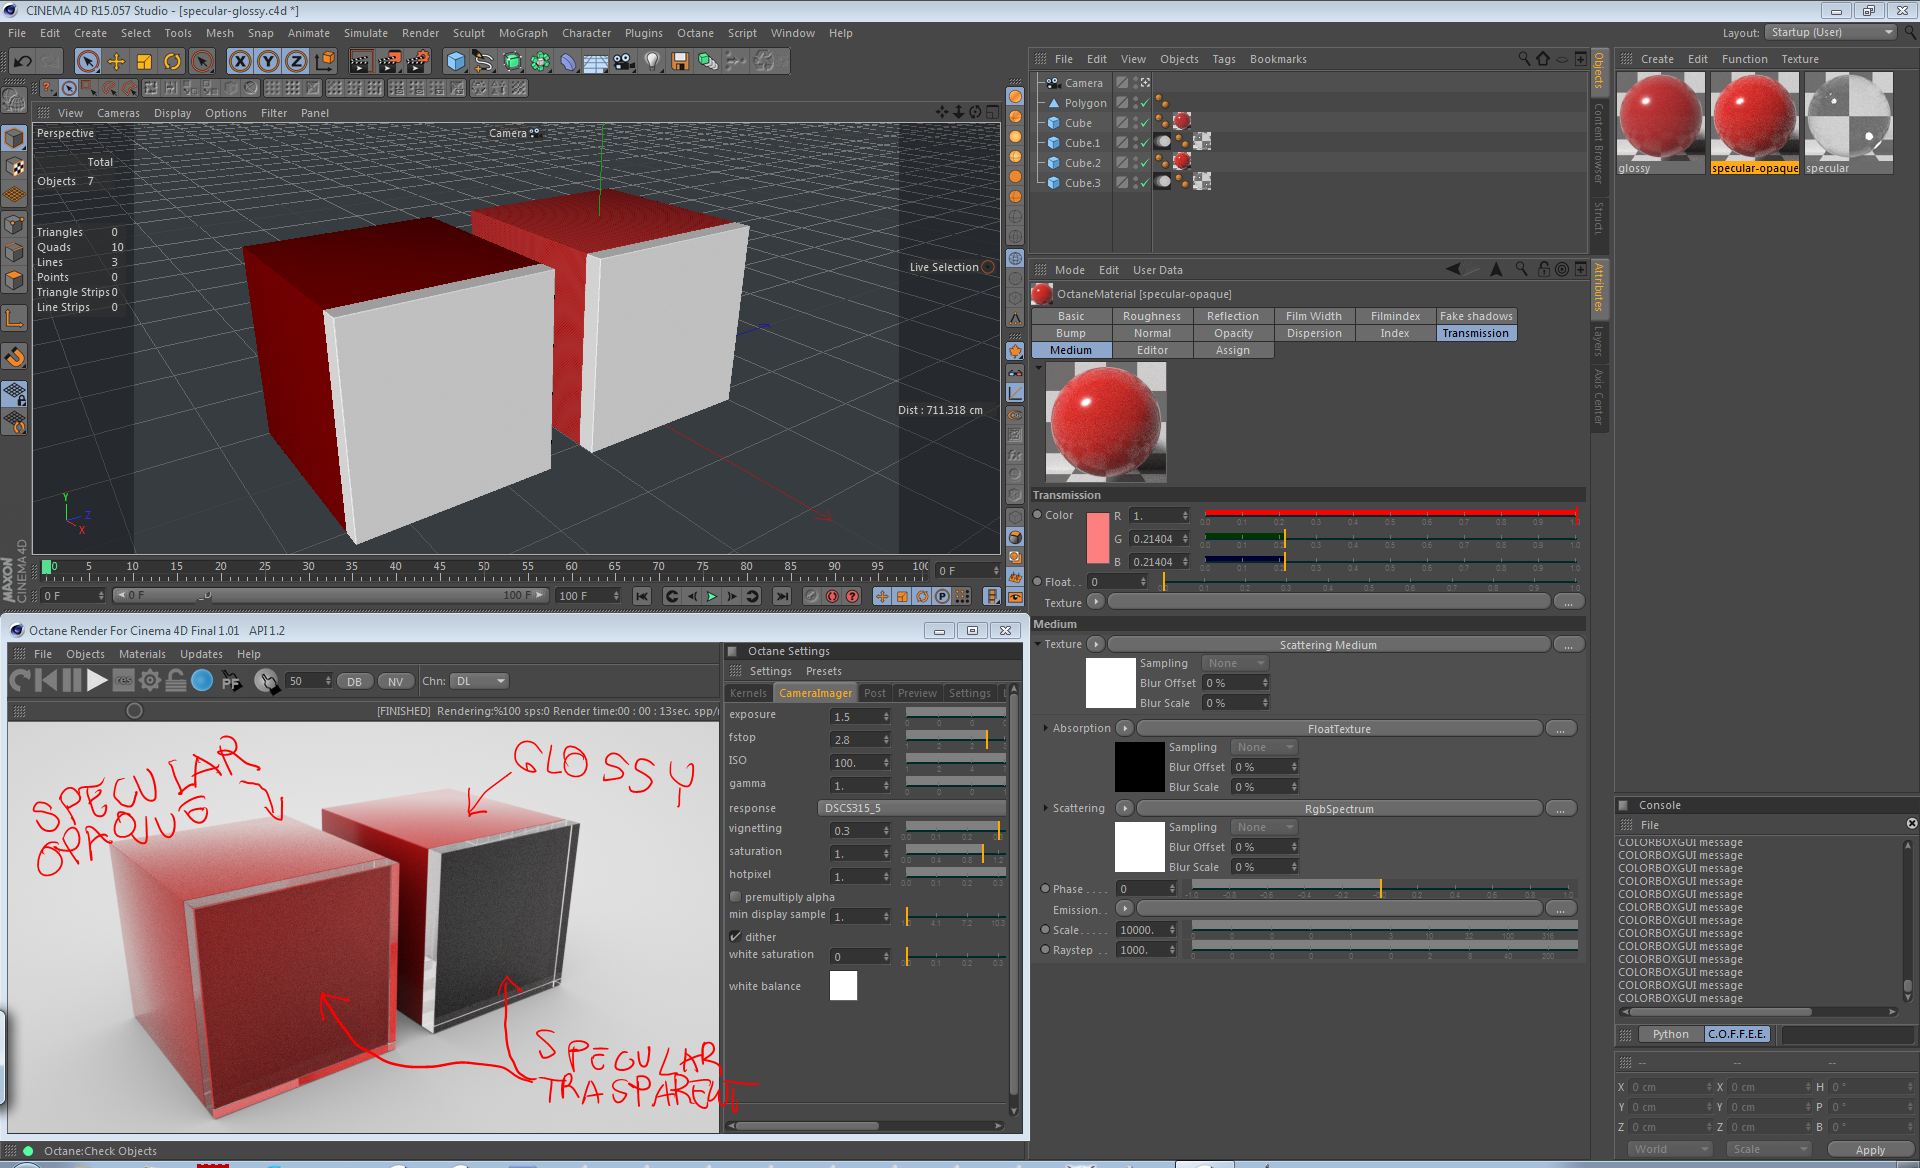
Task: Toggle Y axis lock button
Action: pyautogui.click(x=268, y=62)
